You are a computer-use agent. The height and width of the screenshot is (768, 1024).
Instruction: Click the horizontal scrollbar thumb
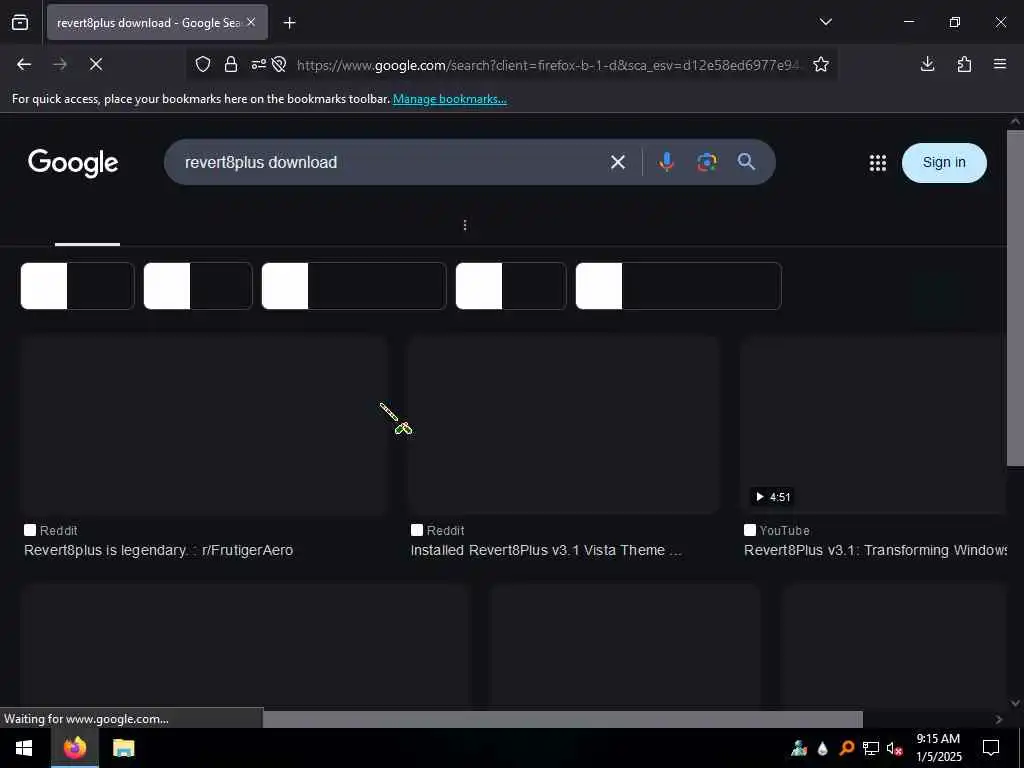(x=562, y=719)
